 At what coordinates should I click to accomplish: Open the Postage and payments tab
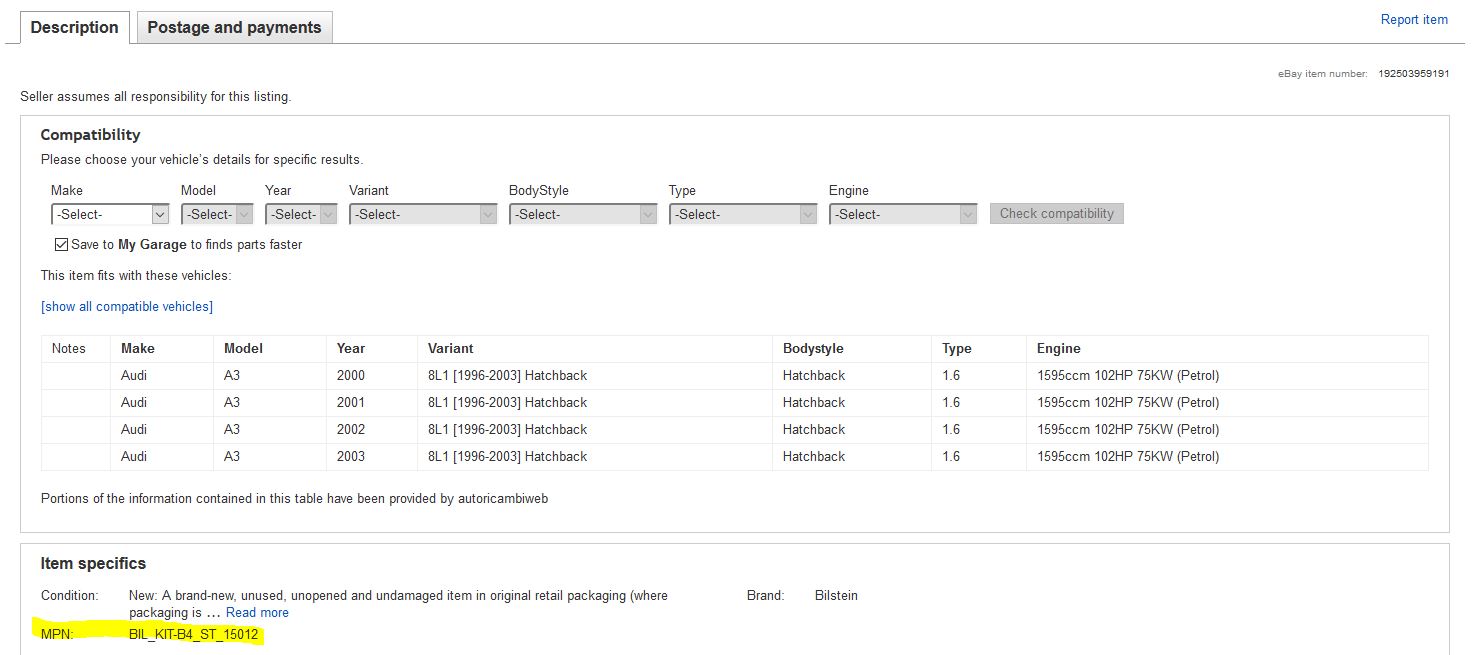click(234, 28)
